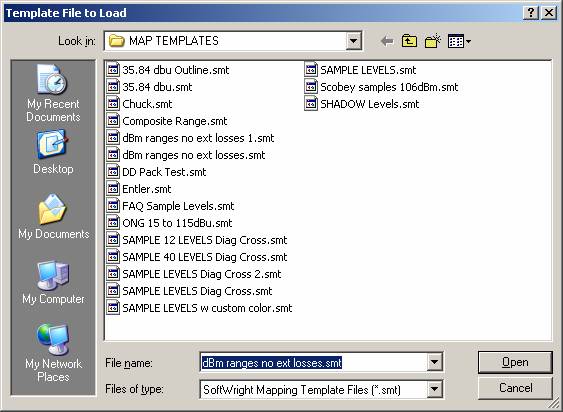Viewport: 563px width, 412px height.
Task: Click the Open button
Action: point(515,362)
